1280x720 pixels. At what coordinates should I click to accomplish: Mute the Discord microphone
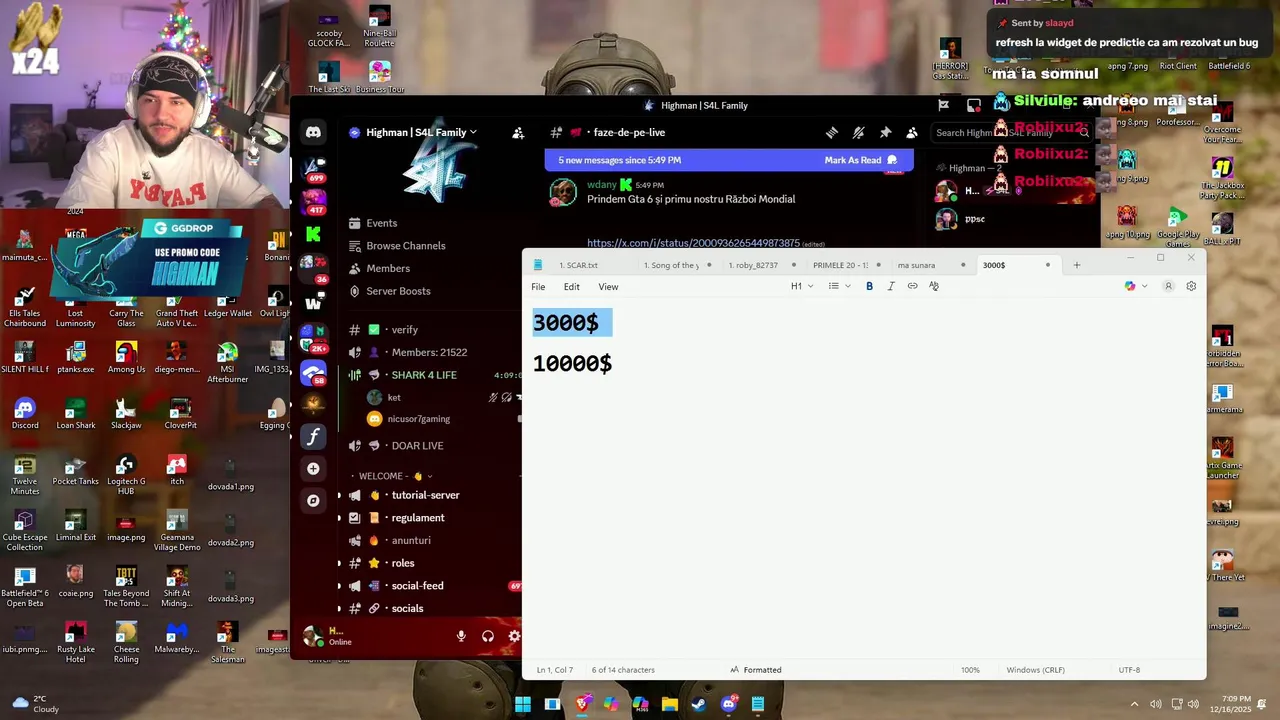coord(461,636)
